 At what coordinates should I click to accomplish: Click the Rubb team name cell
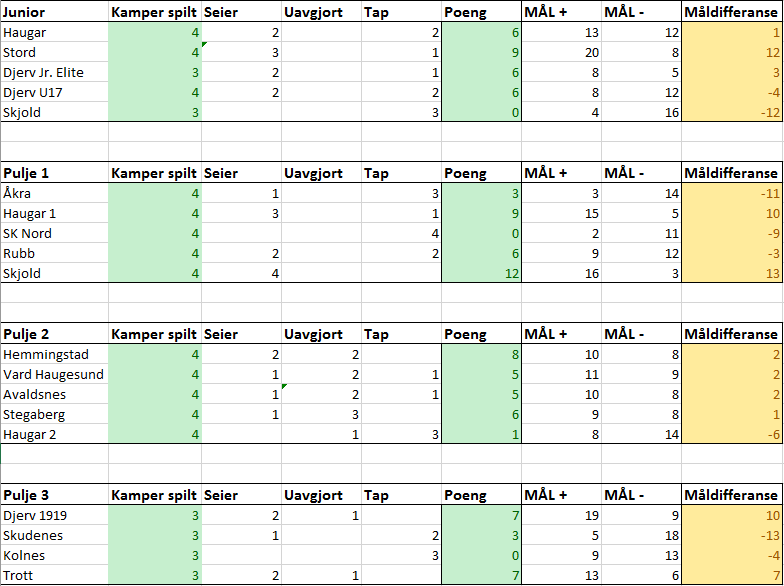[54, 253]
